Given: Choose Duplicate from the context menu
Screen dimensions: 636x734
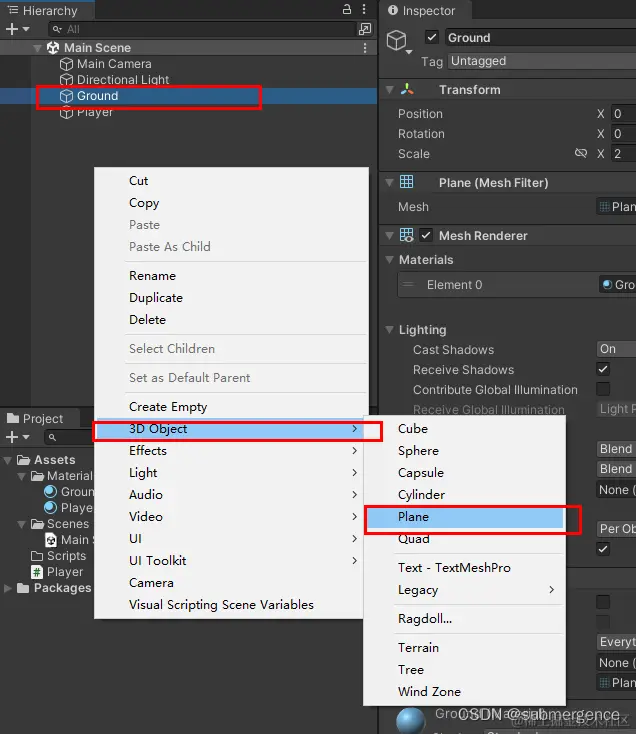Looking at the screenshot, I should (x=156, y=298).
